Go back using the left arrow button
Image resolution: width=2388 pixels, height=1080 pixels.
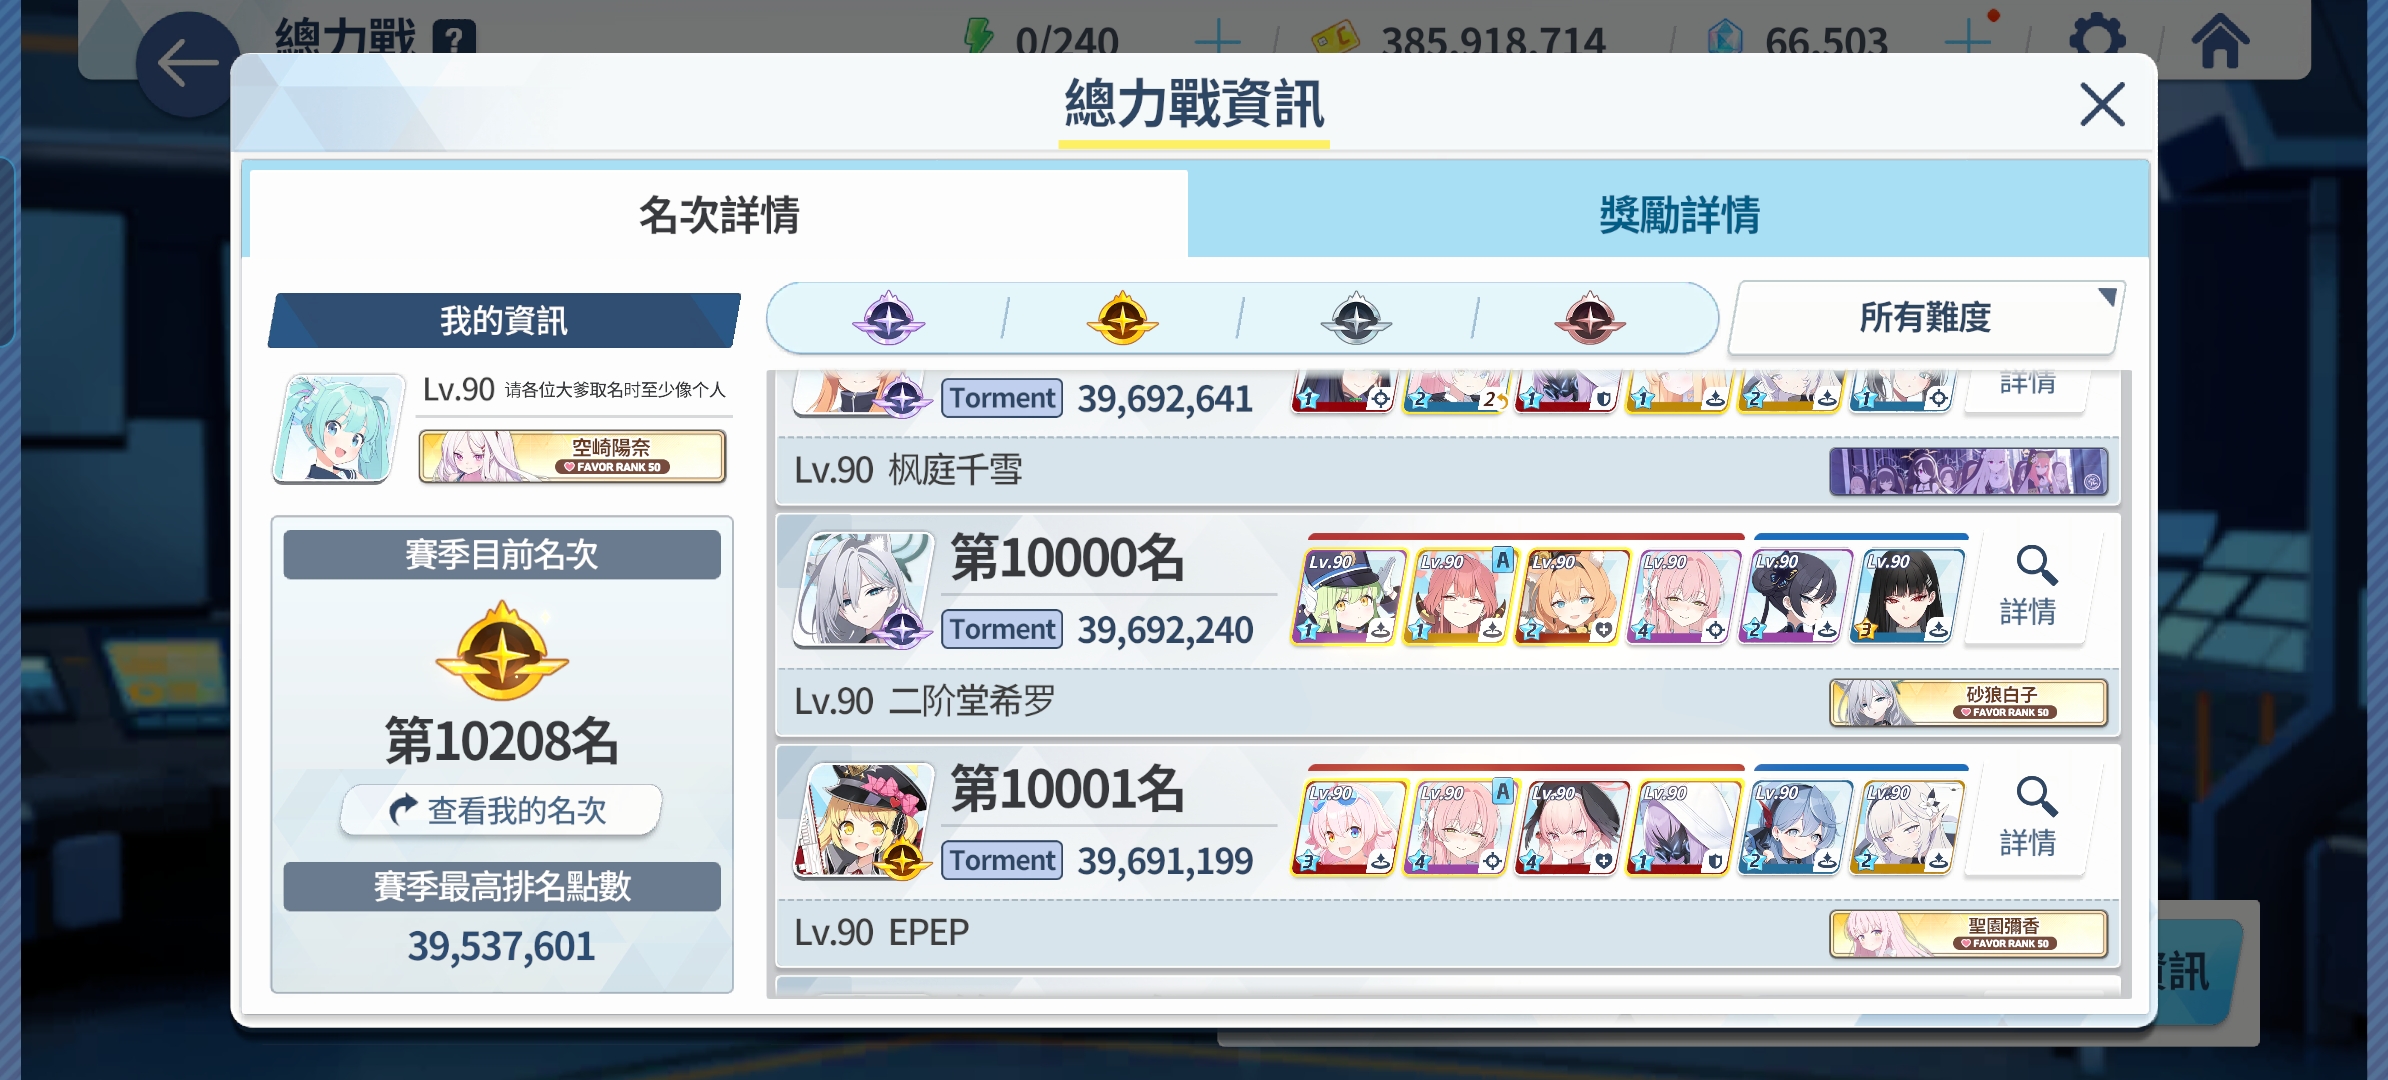coord(188,64)
